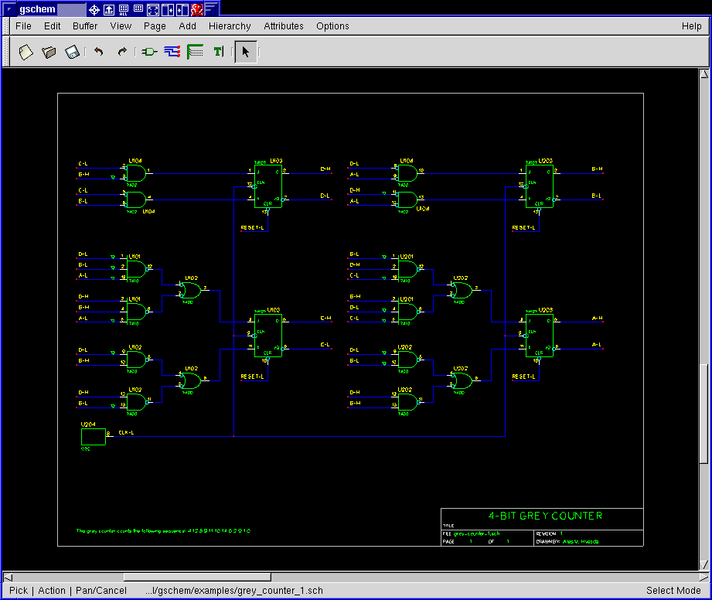This screenshot has width=712, height=600.
Task: Click the grey_counter_1.sch path in status bar
Action: coord(234,590)
